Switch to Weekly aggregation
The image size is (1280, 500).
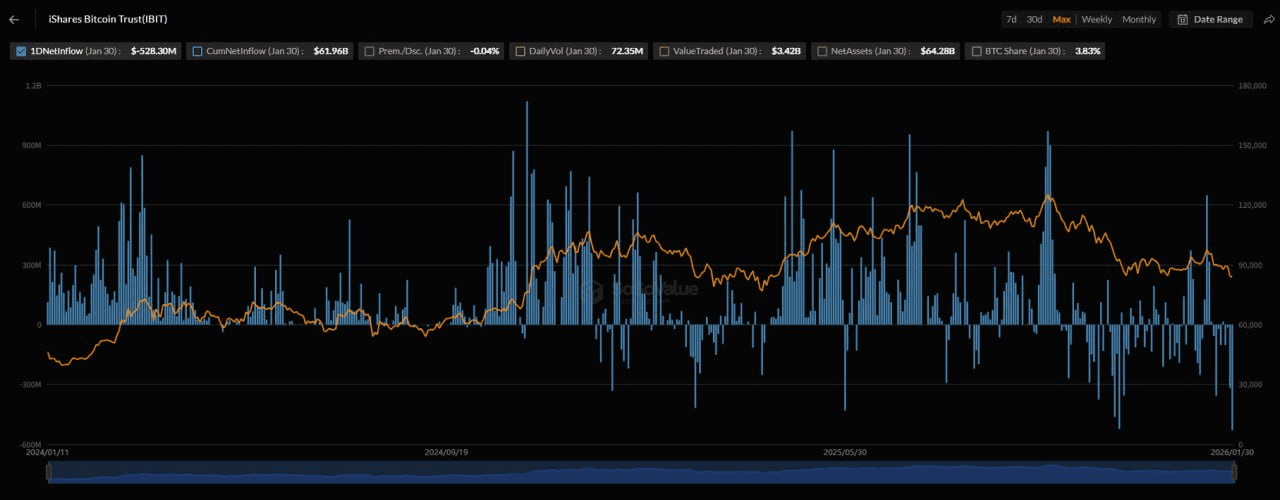click(x=1096, y=19)
